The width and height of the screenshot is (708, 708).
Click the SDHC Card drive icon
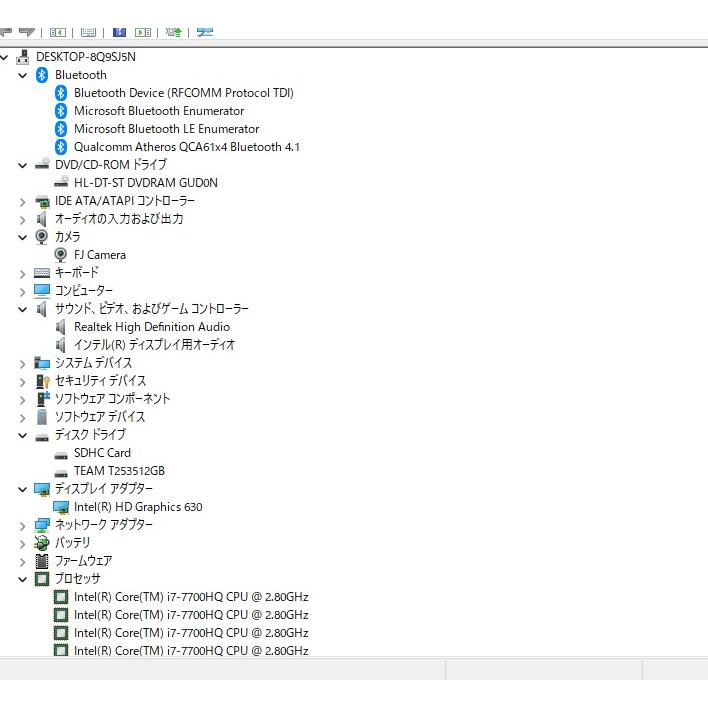[x=61, y=456]
